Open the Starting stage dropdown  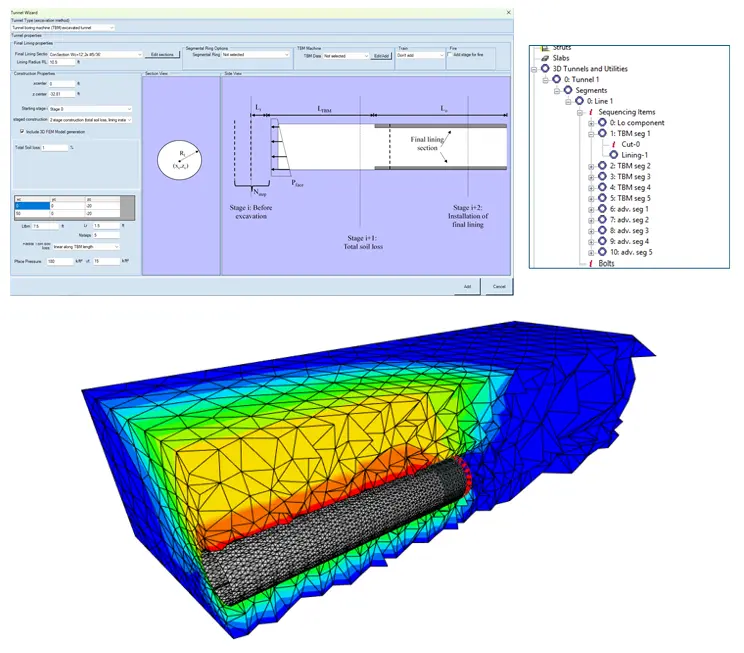click(90, 109)
